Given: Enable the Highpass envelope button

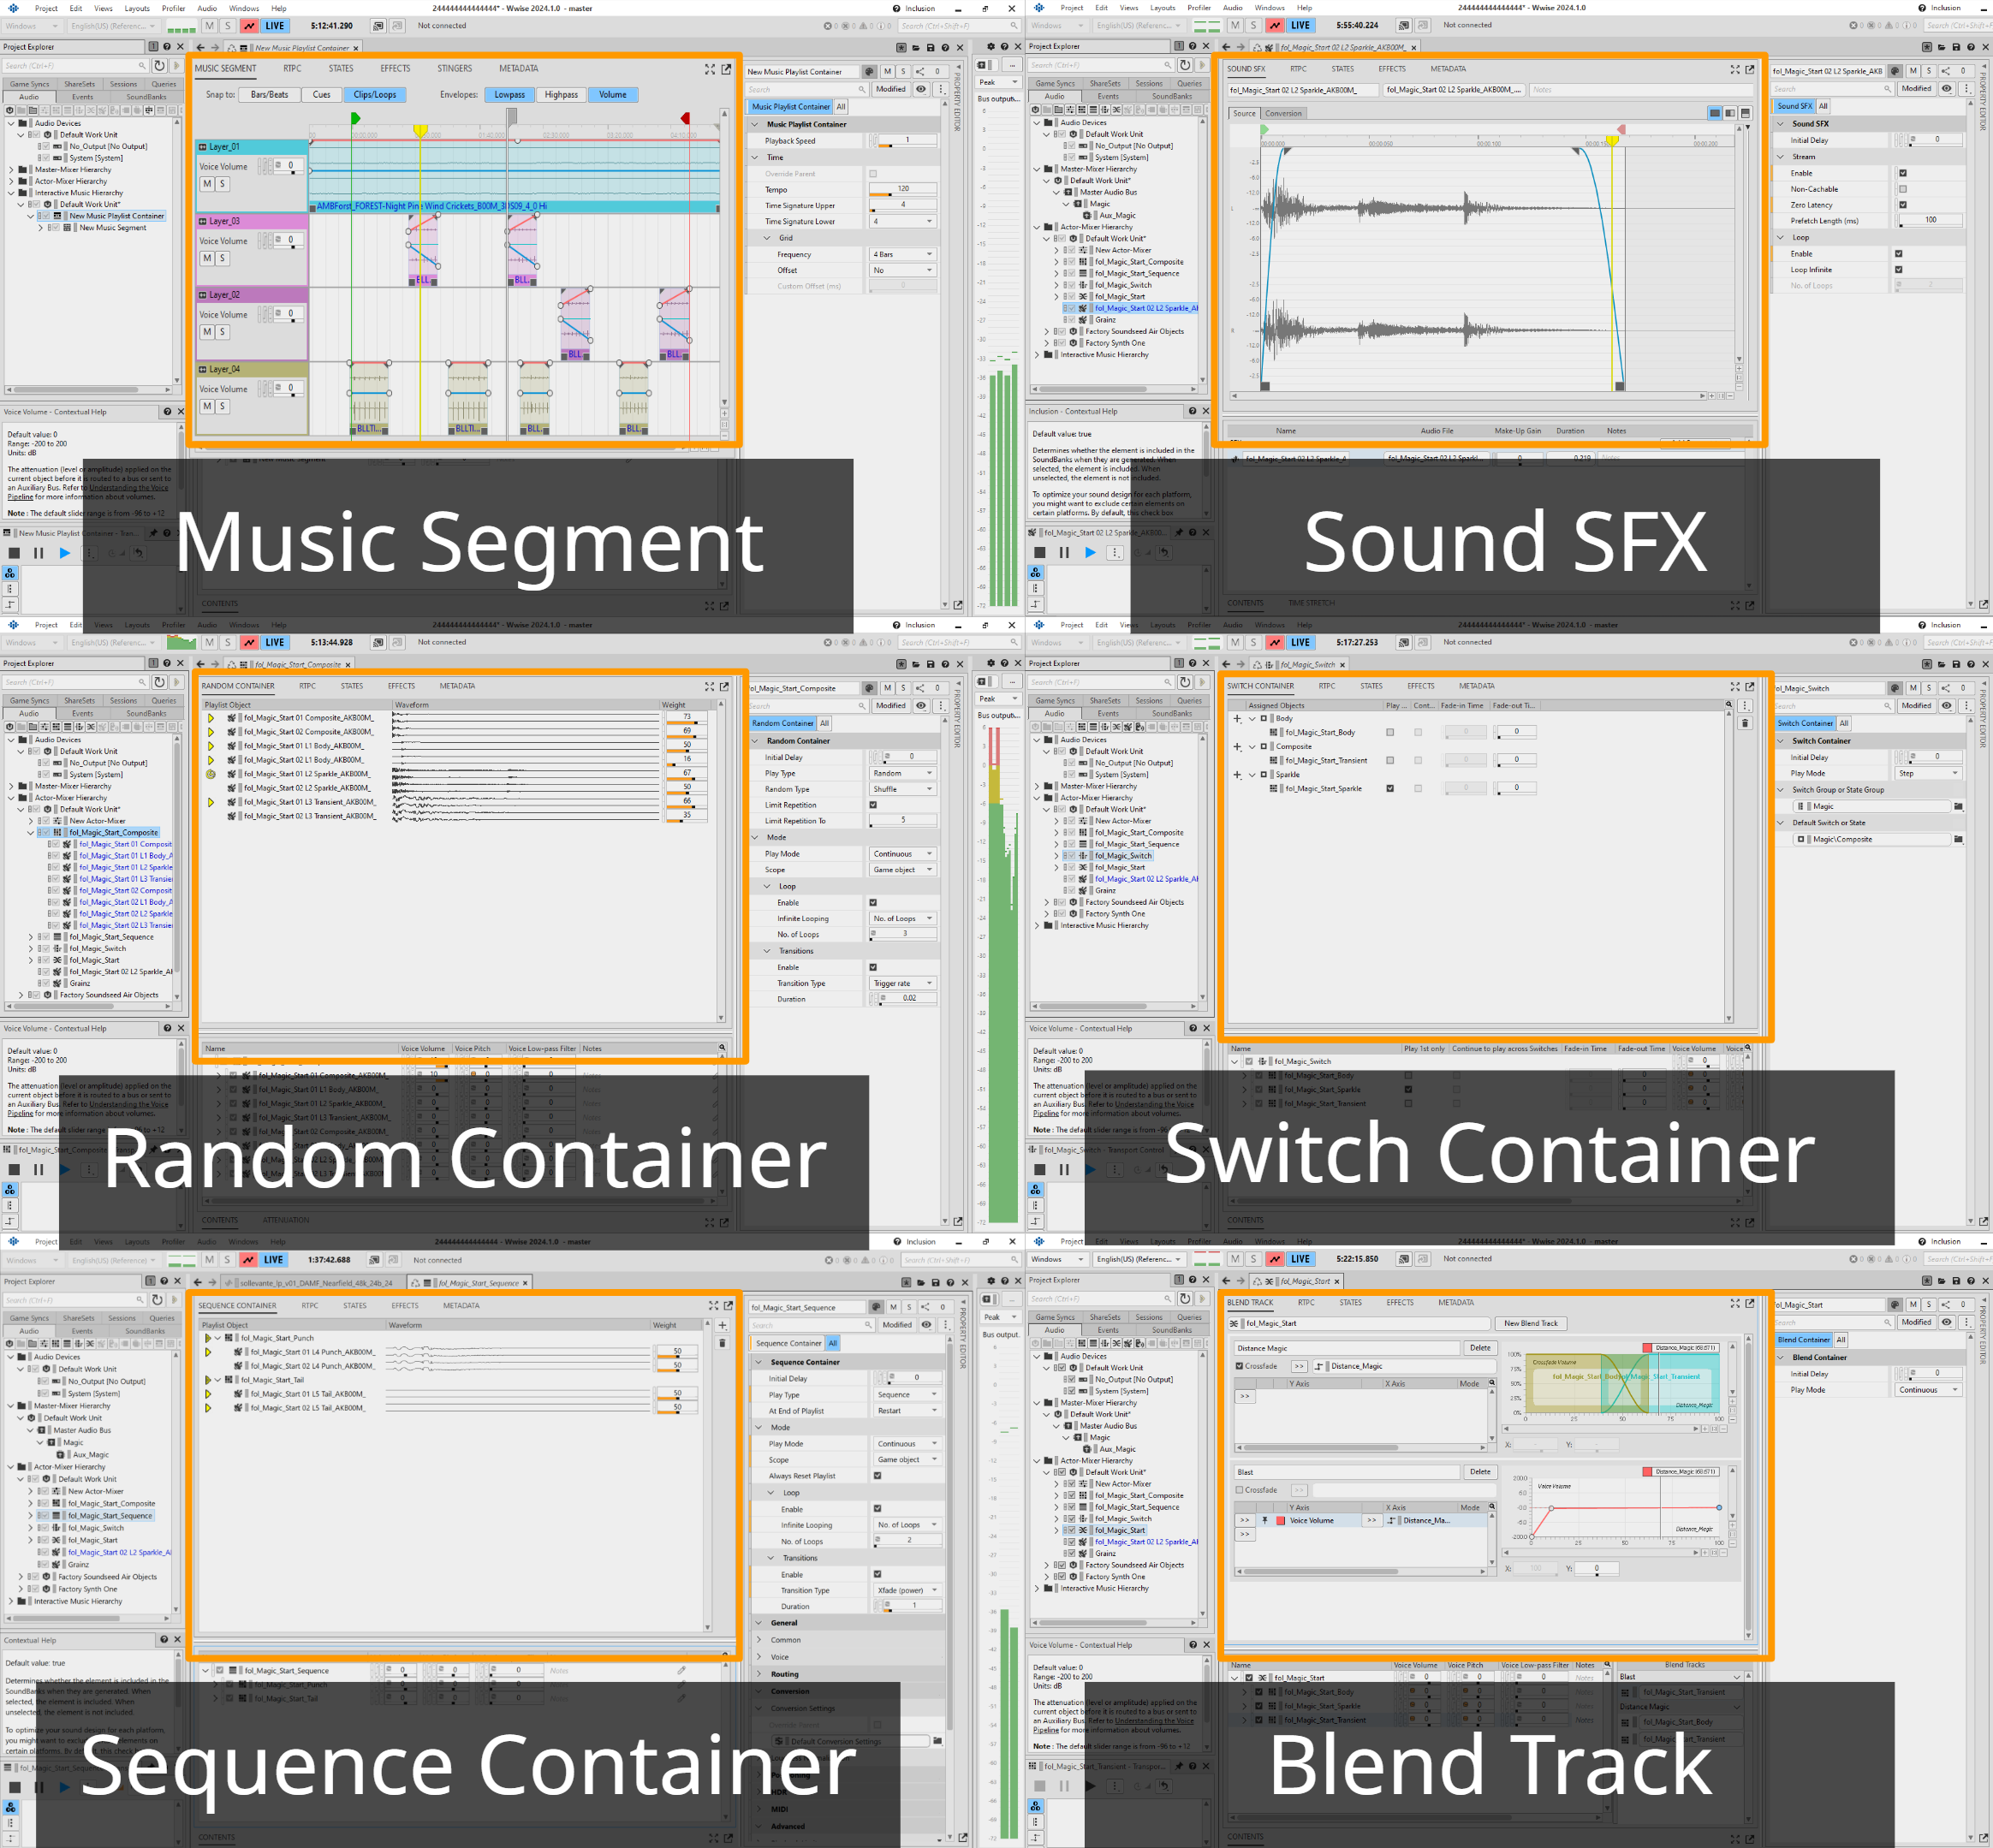Looking at the screenshot, I should point(561,95).
